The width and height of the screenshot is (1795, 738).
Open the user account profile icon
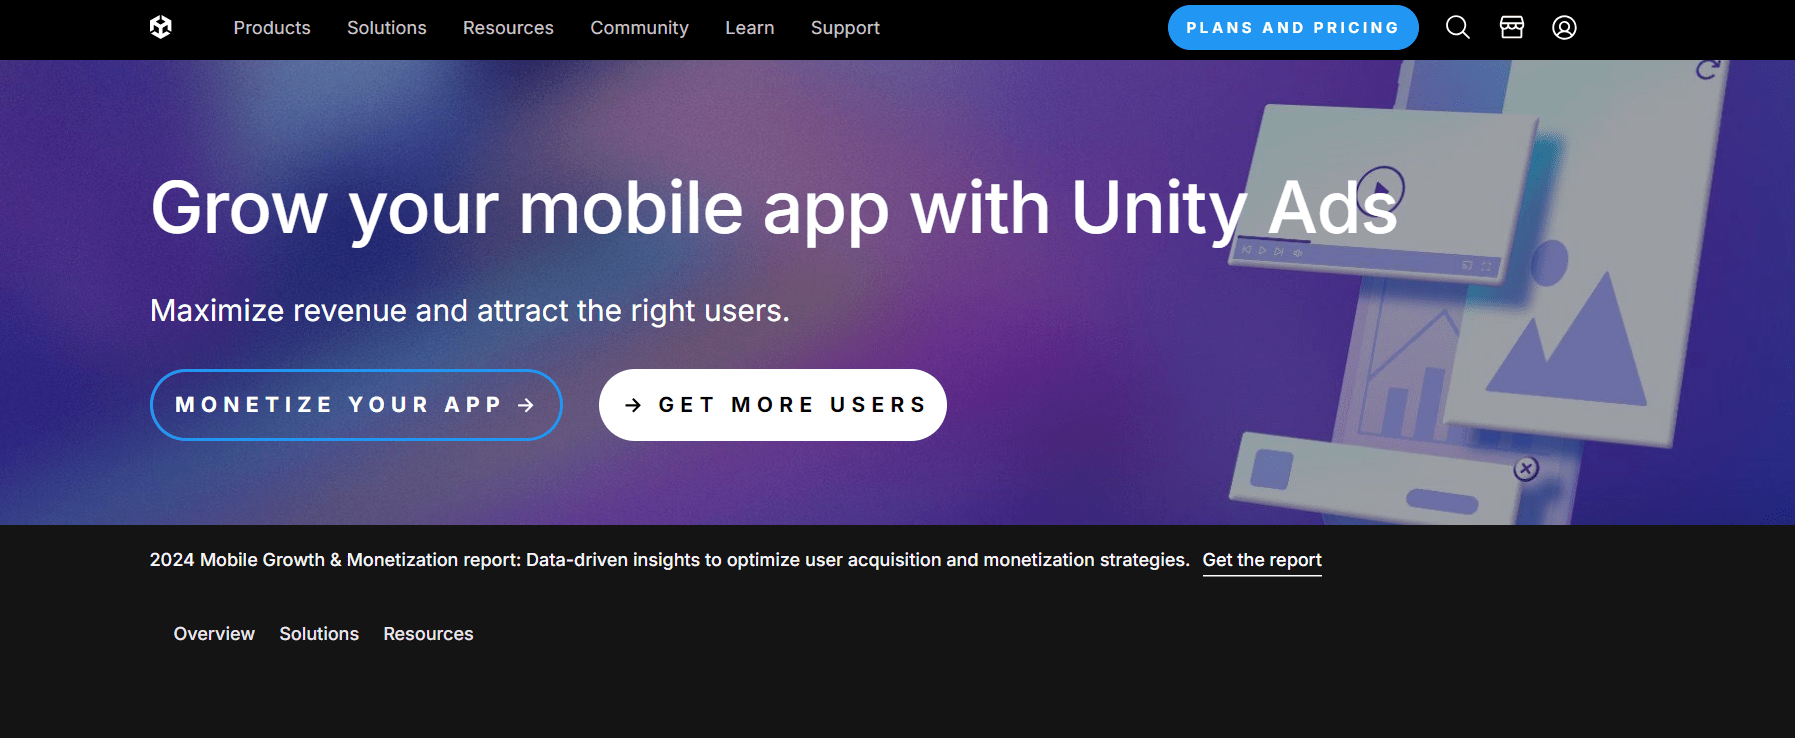tap(1565, 27)
